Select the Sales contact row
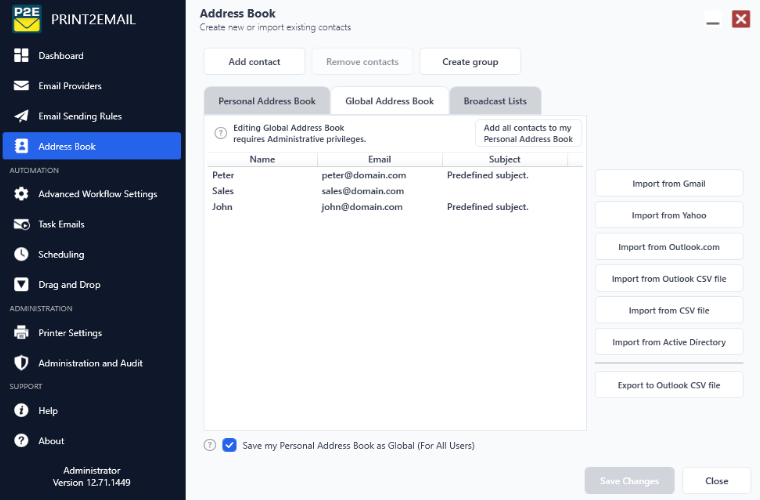 [395, 191]
